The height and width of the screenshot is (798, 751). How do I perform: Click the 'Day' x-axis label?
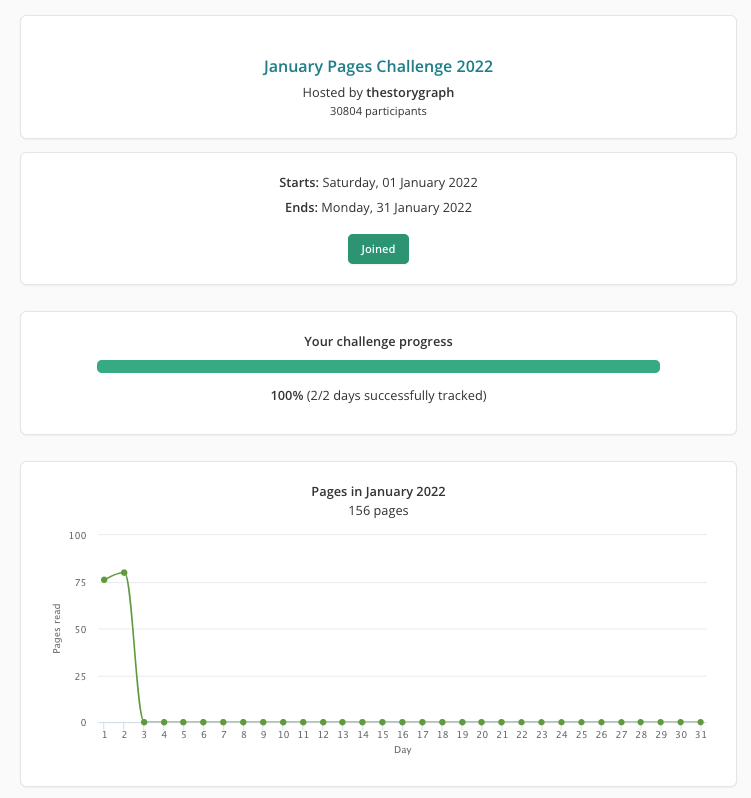click(402, 750)
